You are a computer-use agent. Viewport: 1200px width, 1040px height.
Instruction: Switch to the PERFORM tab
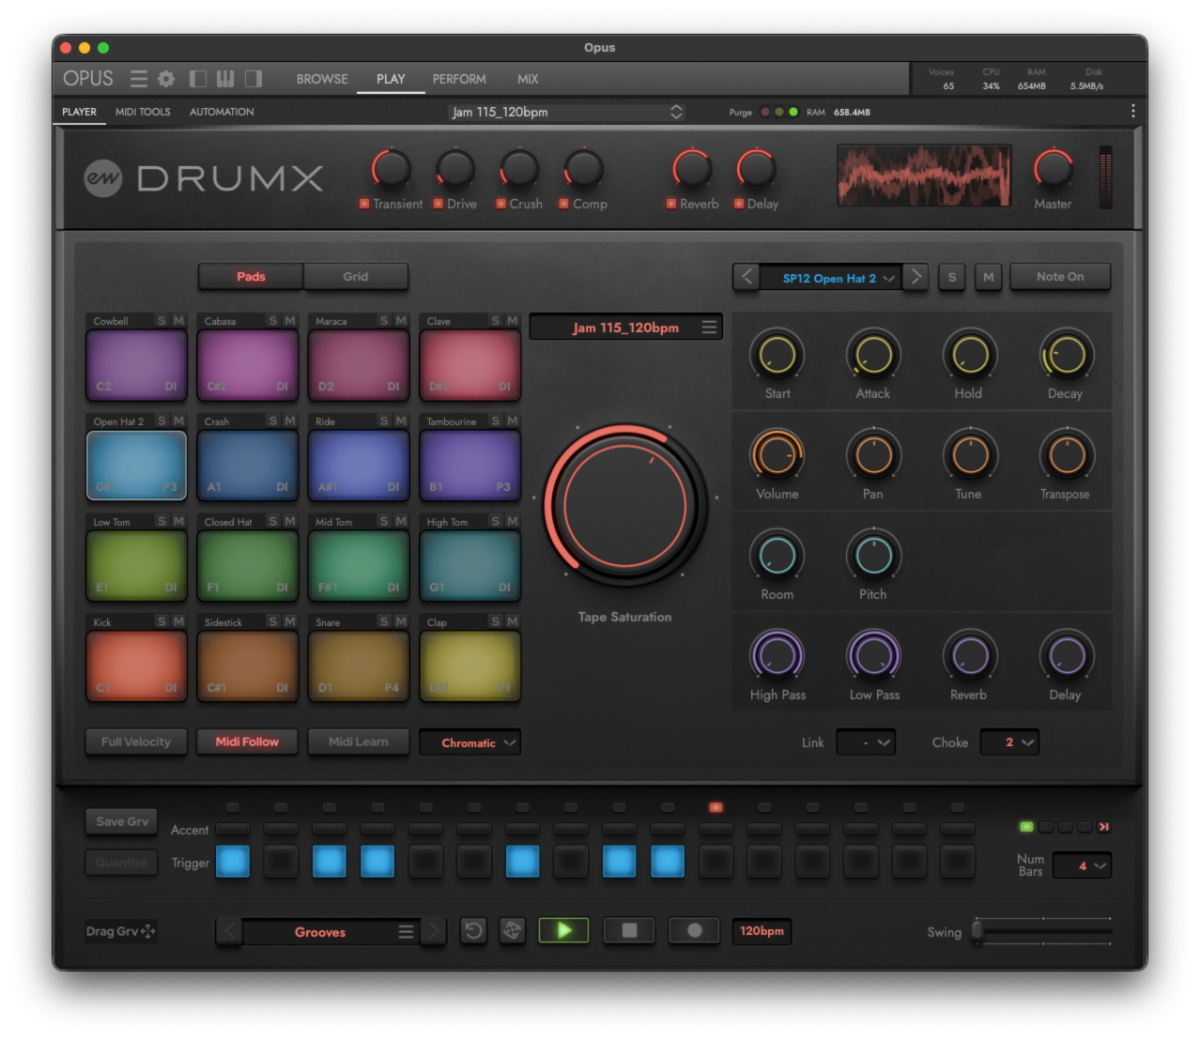(x=459, y=79)
